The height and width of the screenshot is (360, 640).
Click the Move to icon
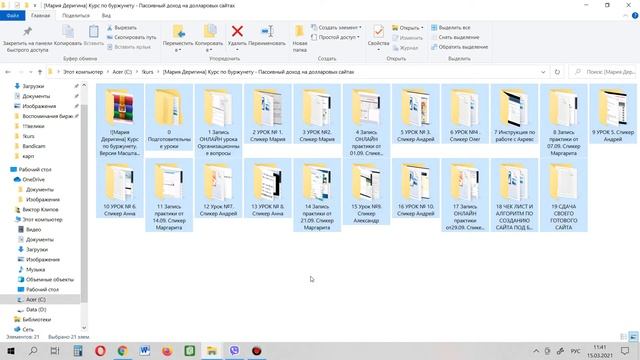178,31
